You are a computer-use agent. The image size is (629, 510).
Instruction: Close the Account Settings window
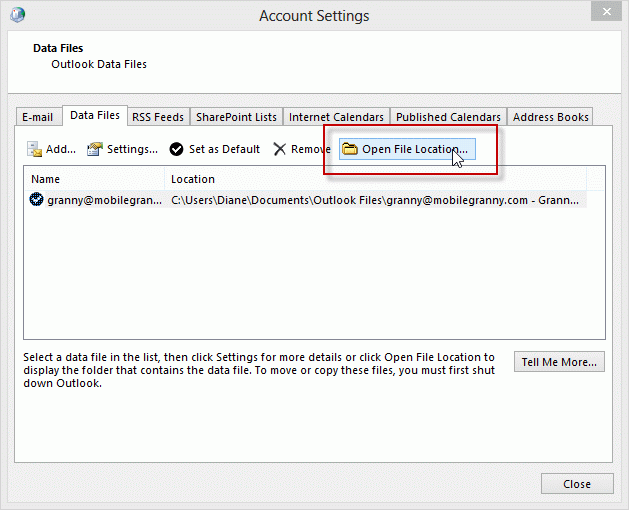pyautogui.click(x=607, y=12)
